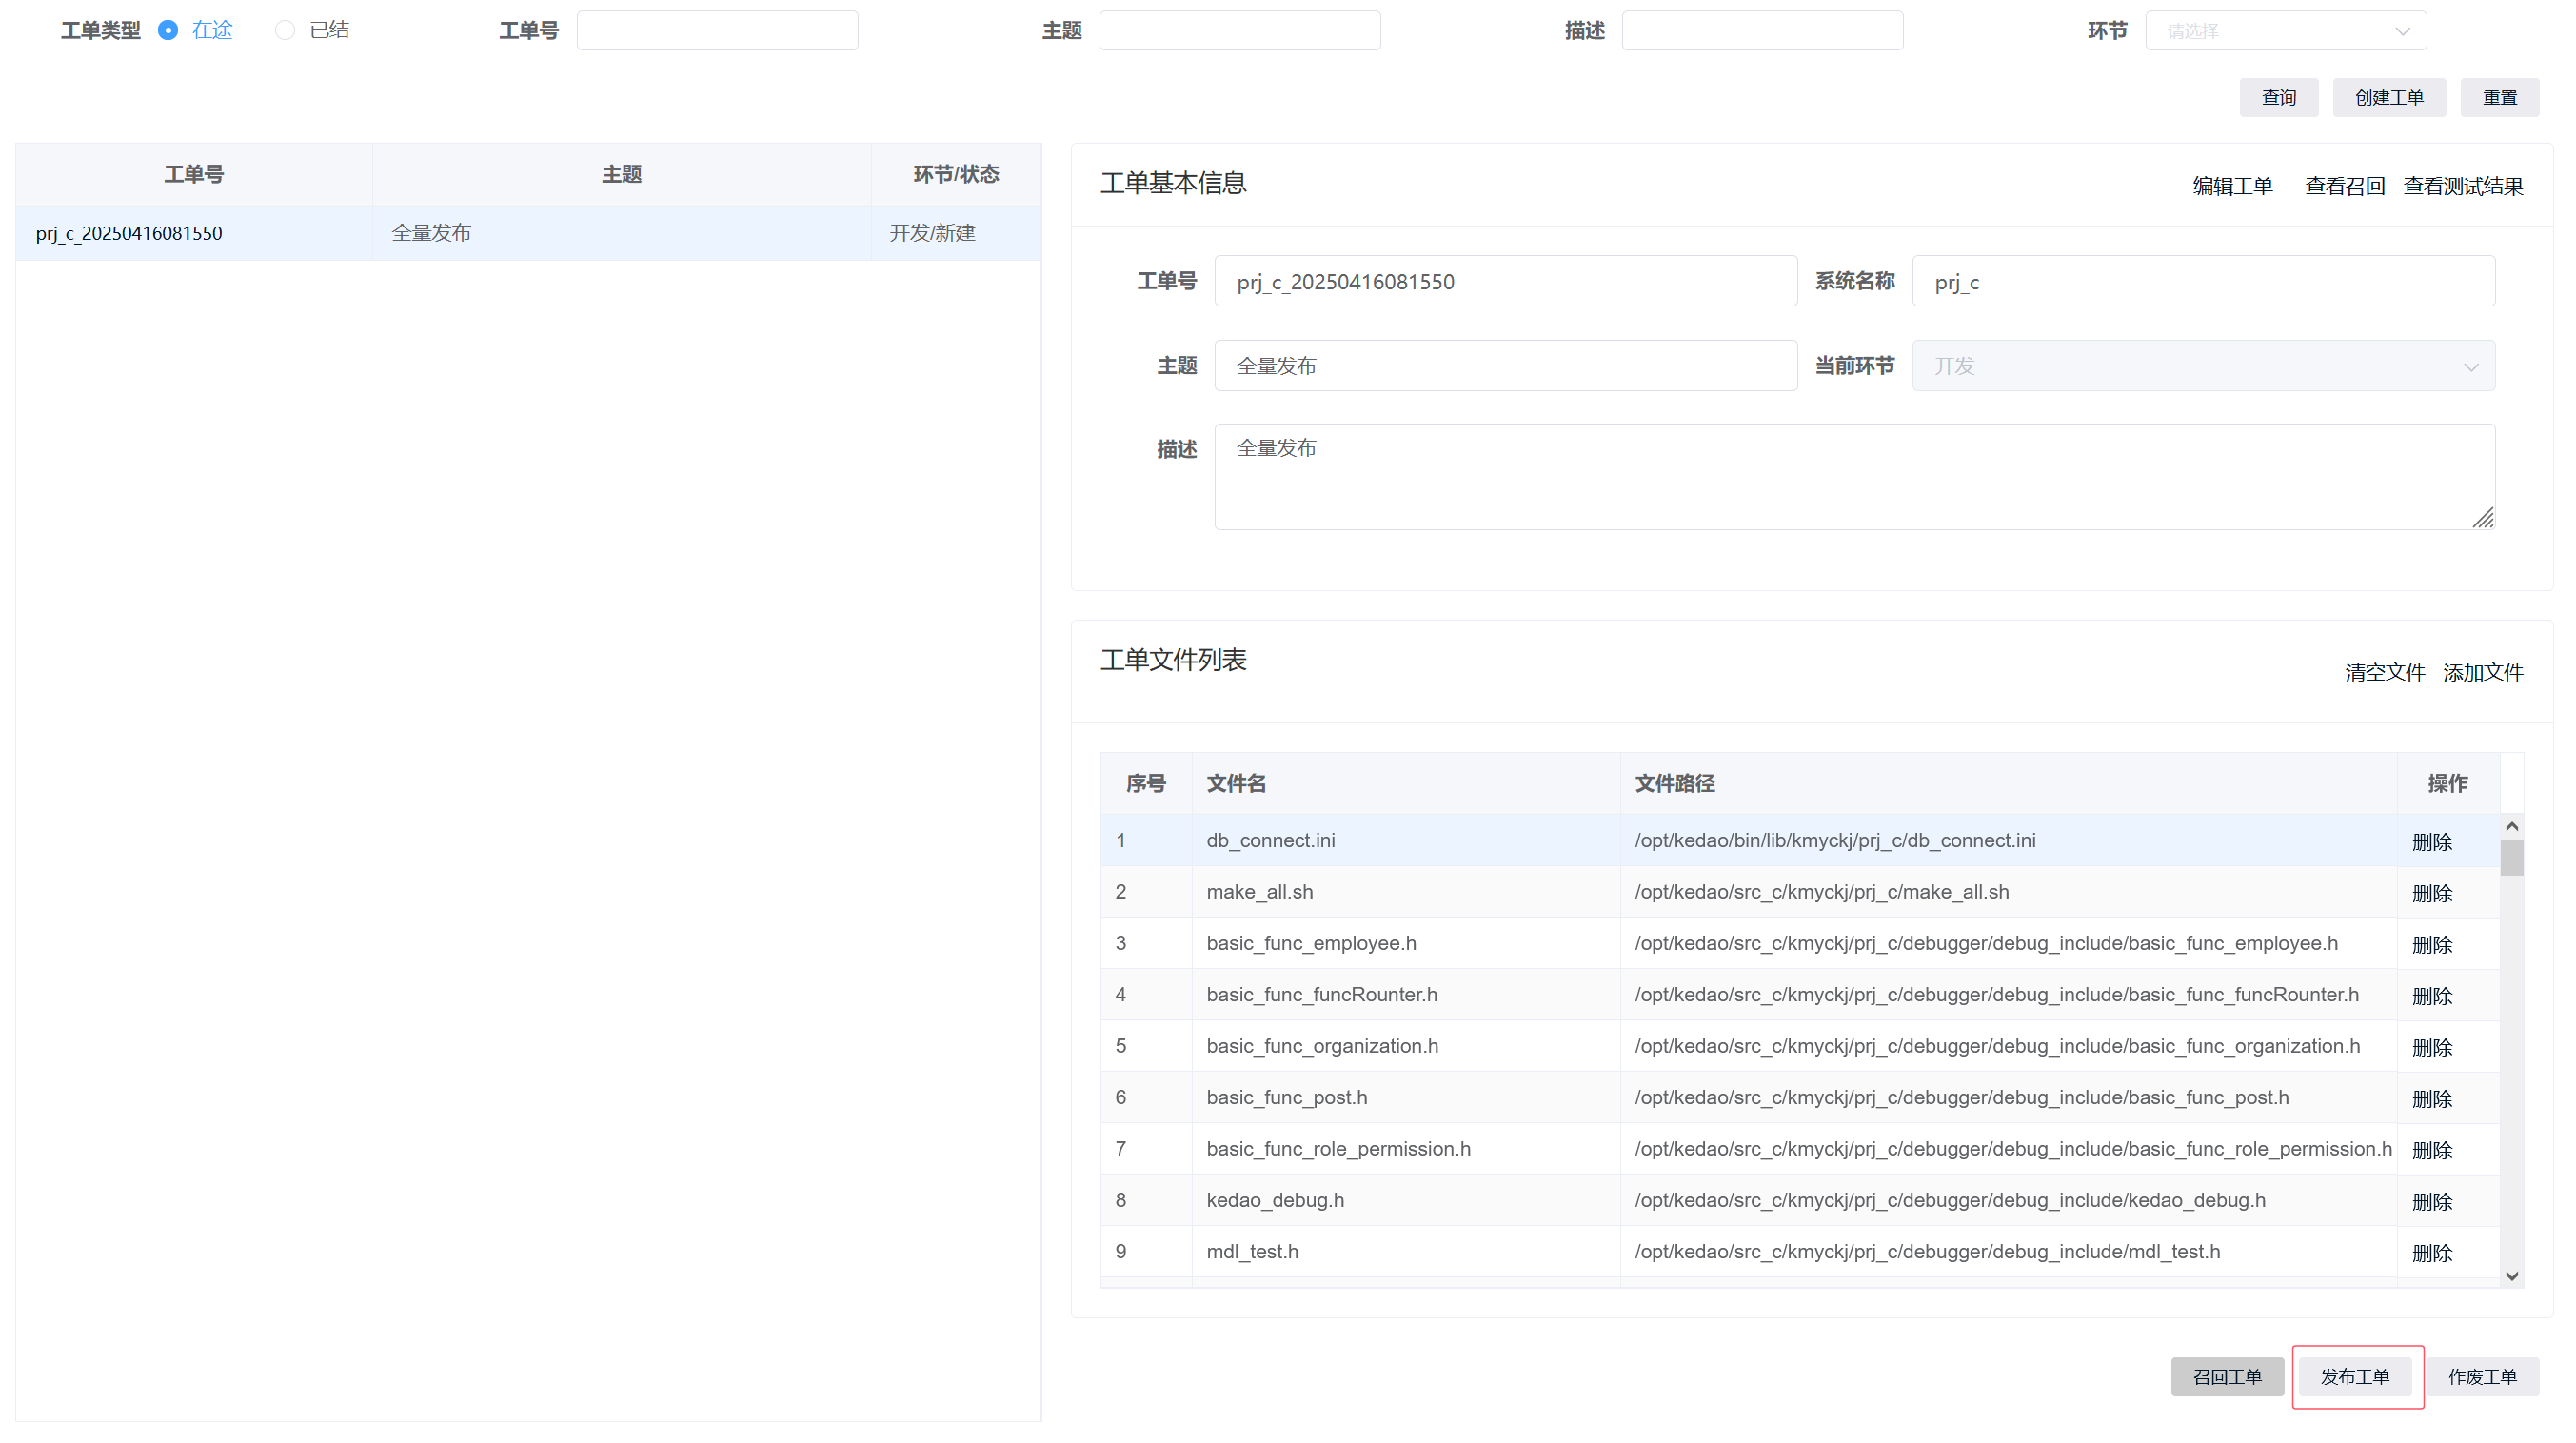This screenshot has height=1443, width=2576.
Task: Open the 环节 filter dropdown
Action: (2286, 30)
